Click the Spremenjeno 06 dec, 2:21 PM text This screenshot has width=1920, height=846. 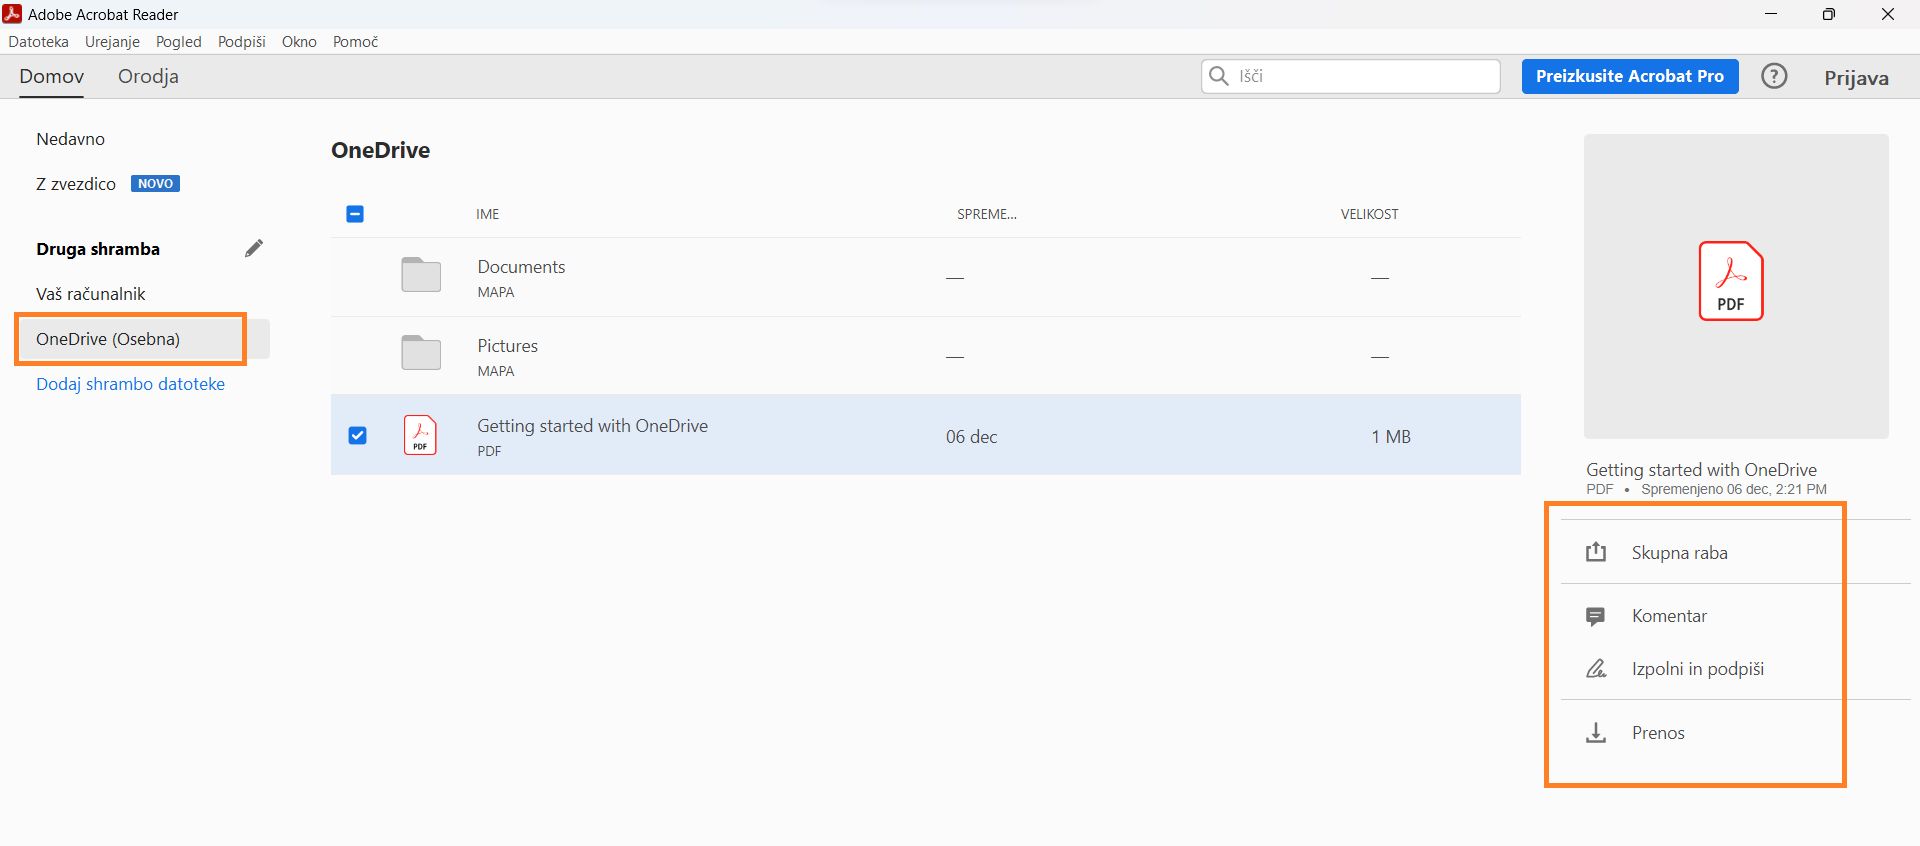(x=1734, y=489)
